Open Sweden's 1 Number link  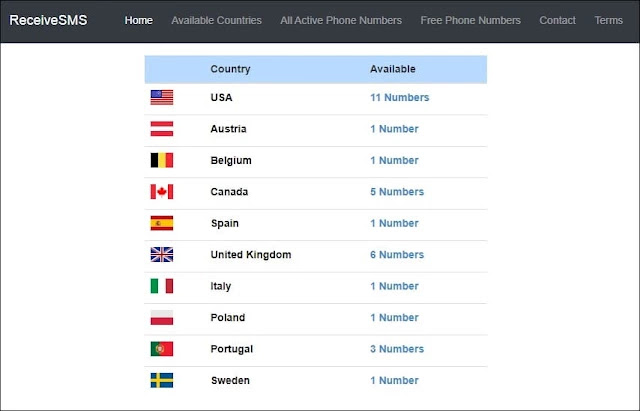(x=394, y=380)
